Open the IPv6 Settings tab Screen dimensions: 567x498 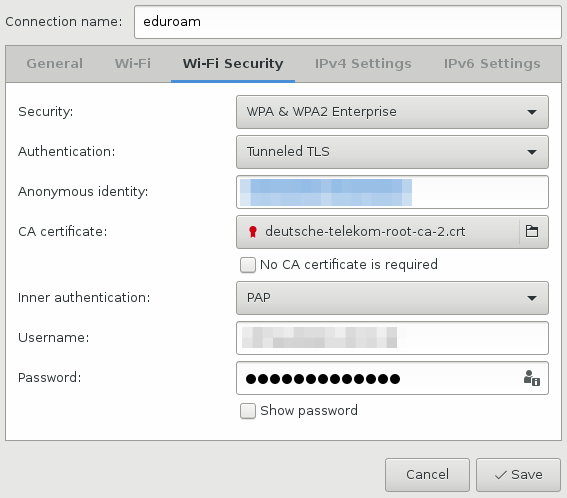click(x=492, y=64)
